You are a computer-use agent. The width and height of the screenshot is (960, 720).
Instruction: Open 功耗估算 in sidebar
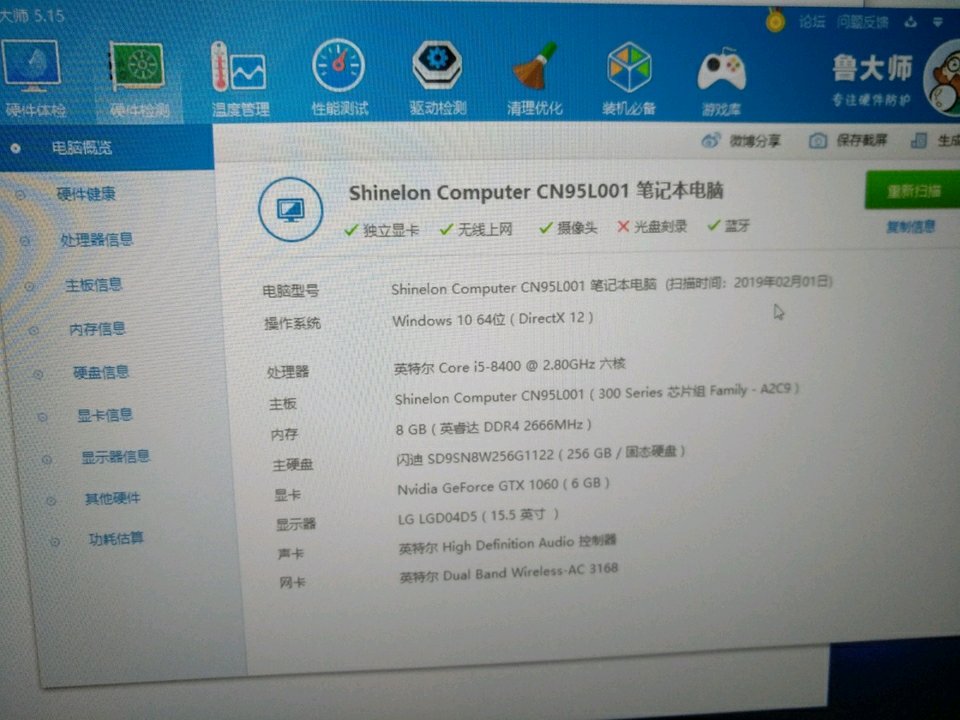116,539
